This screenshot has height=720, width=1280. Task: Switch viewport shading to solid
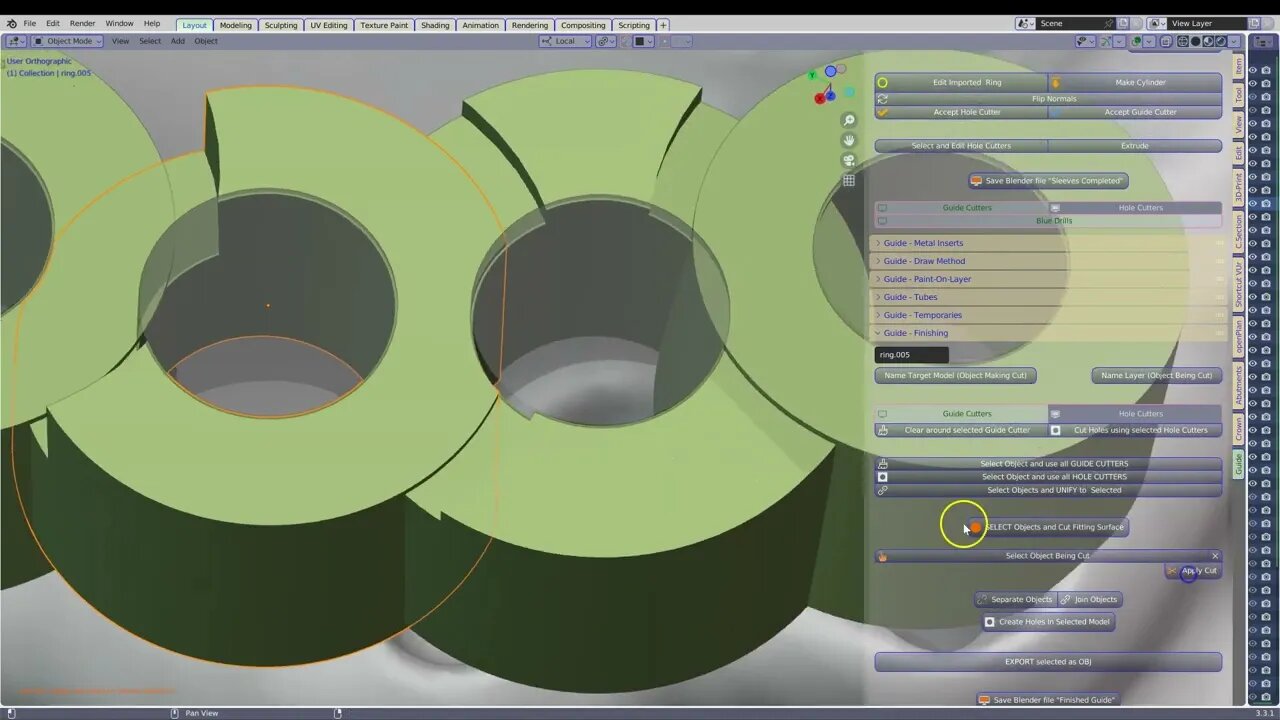[1195, 41]
